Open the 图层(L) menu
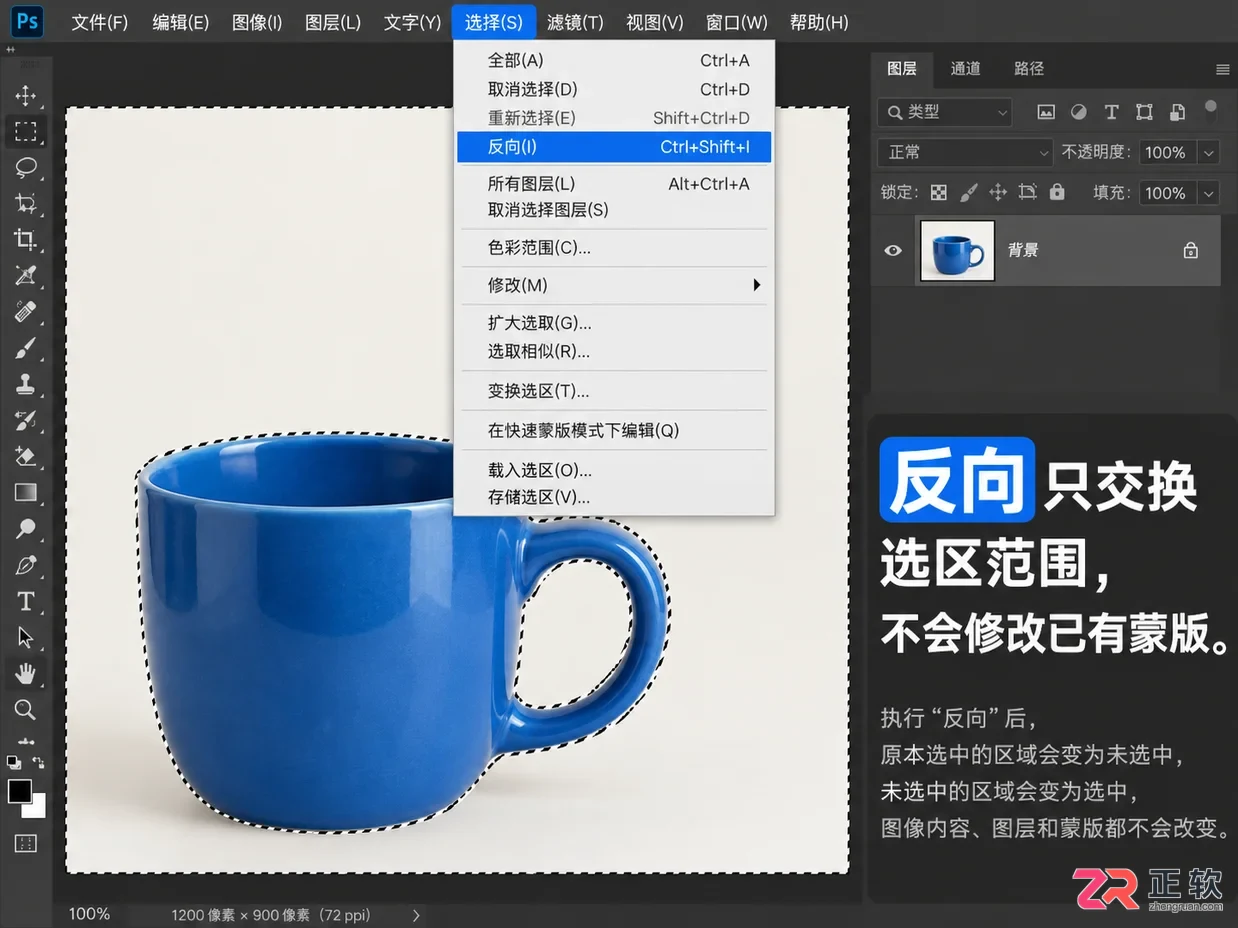The height and width of the screenshot is (928, 1238). click(333, 22)
